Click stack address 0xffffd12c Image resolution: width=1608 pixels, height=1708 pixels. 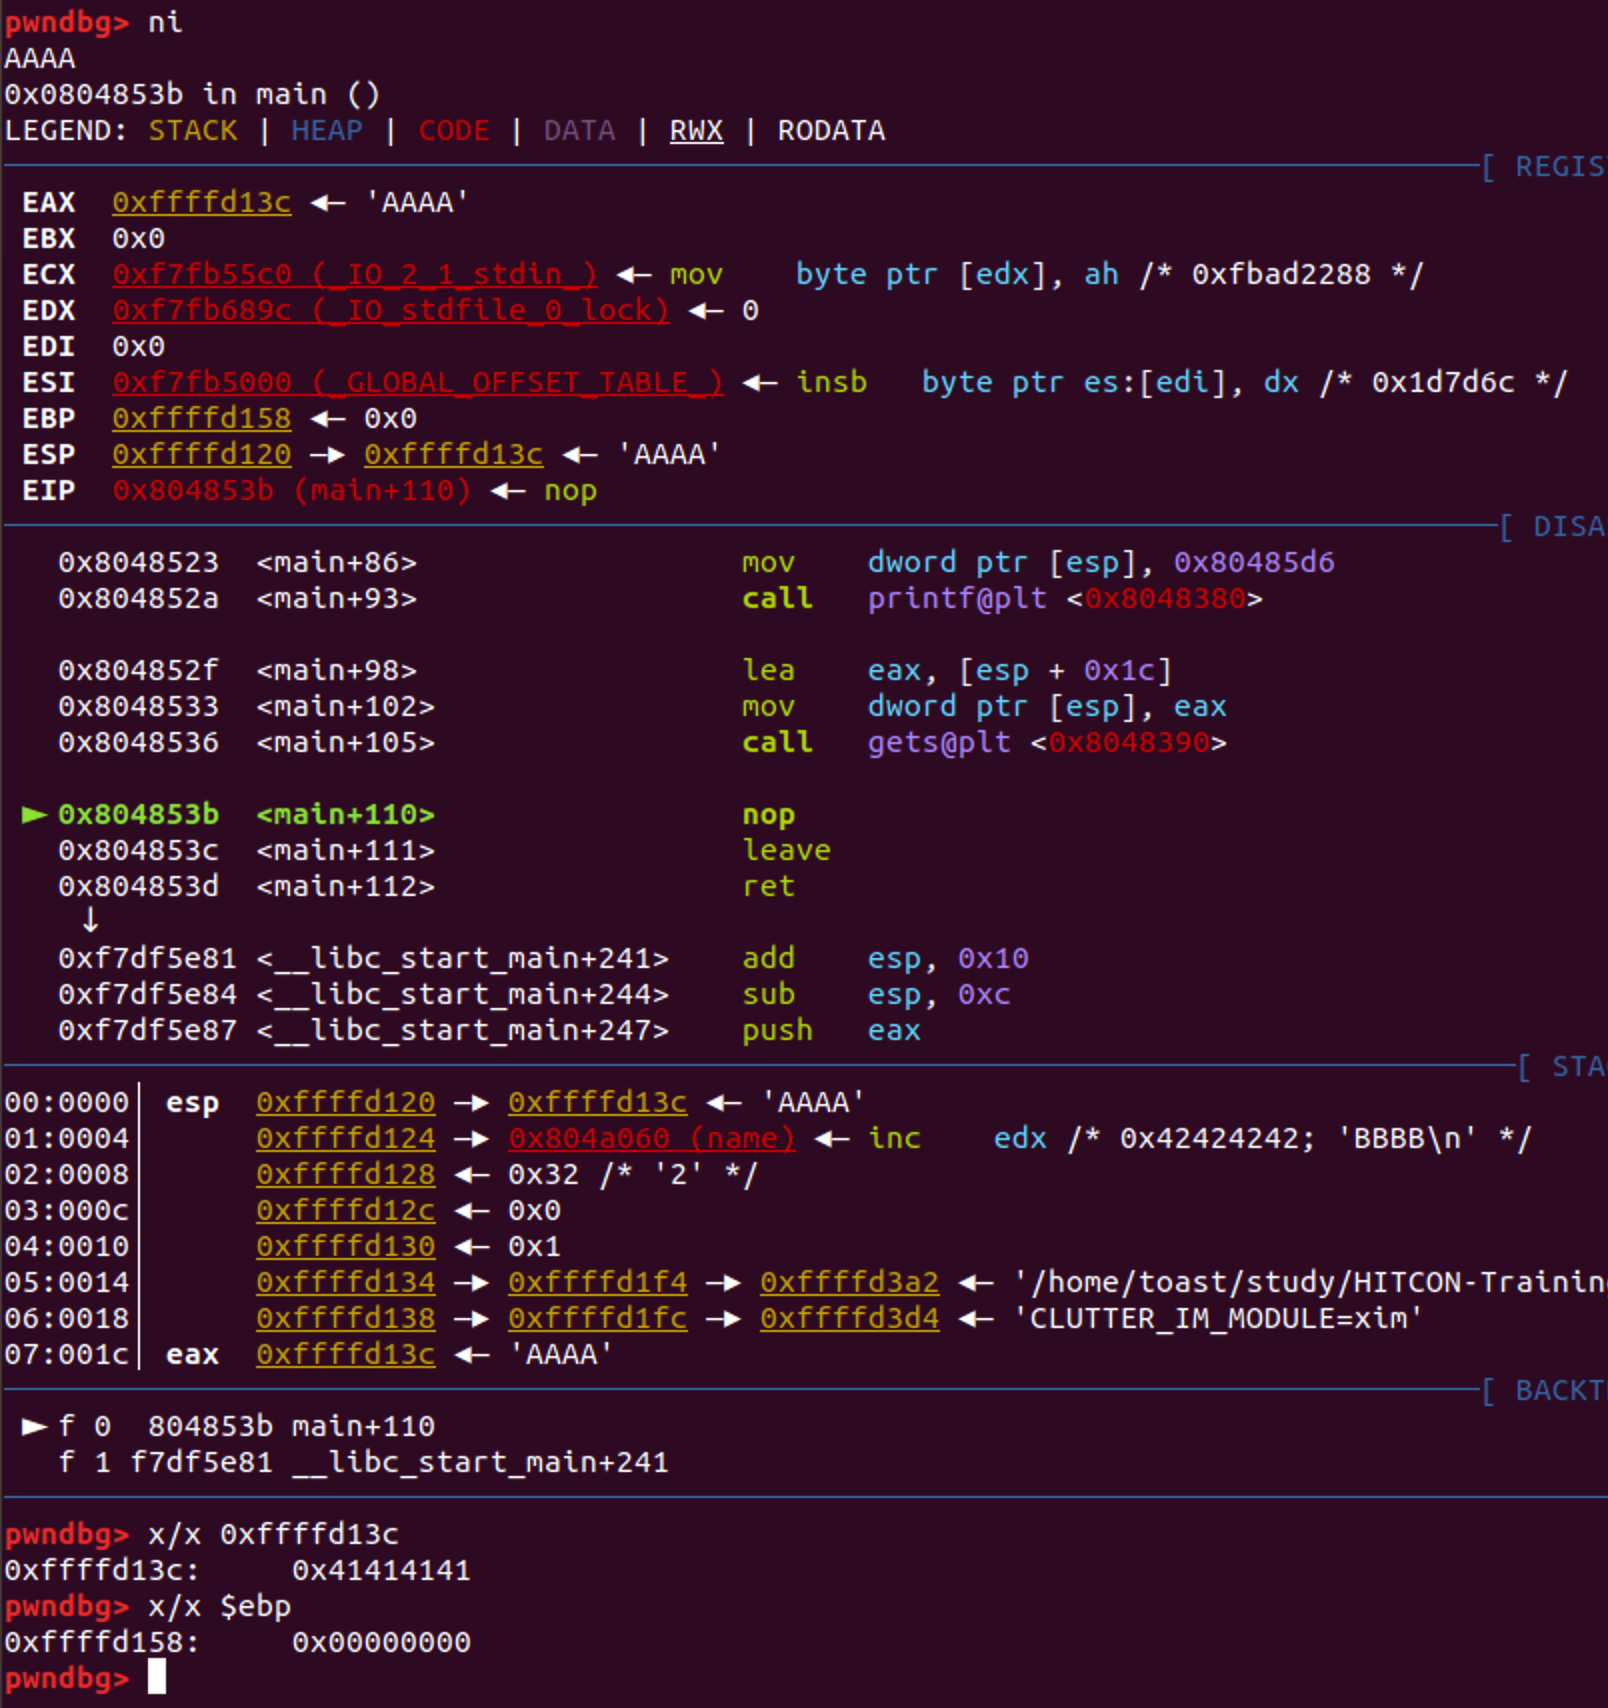click(x=345, y=1210)
